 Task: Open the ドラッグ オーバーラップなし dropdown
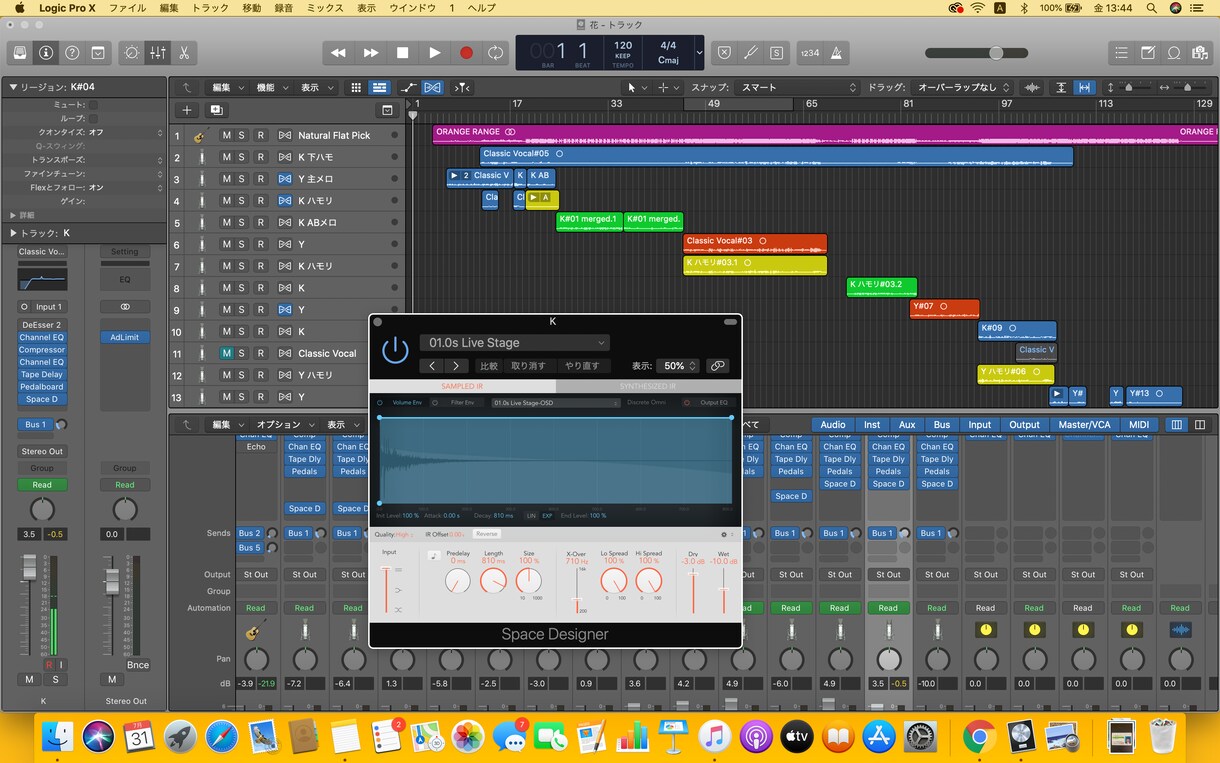coord(963,88)
